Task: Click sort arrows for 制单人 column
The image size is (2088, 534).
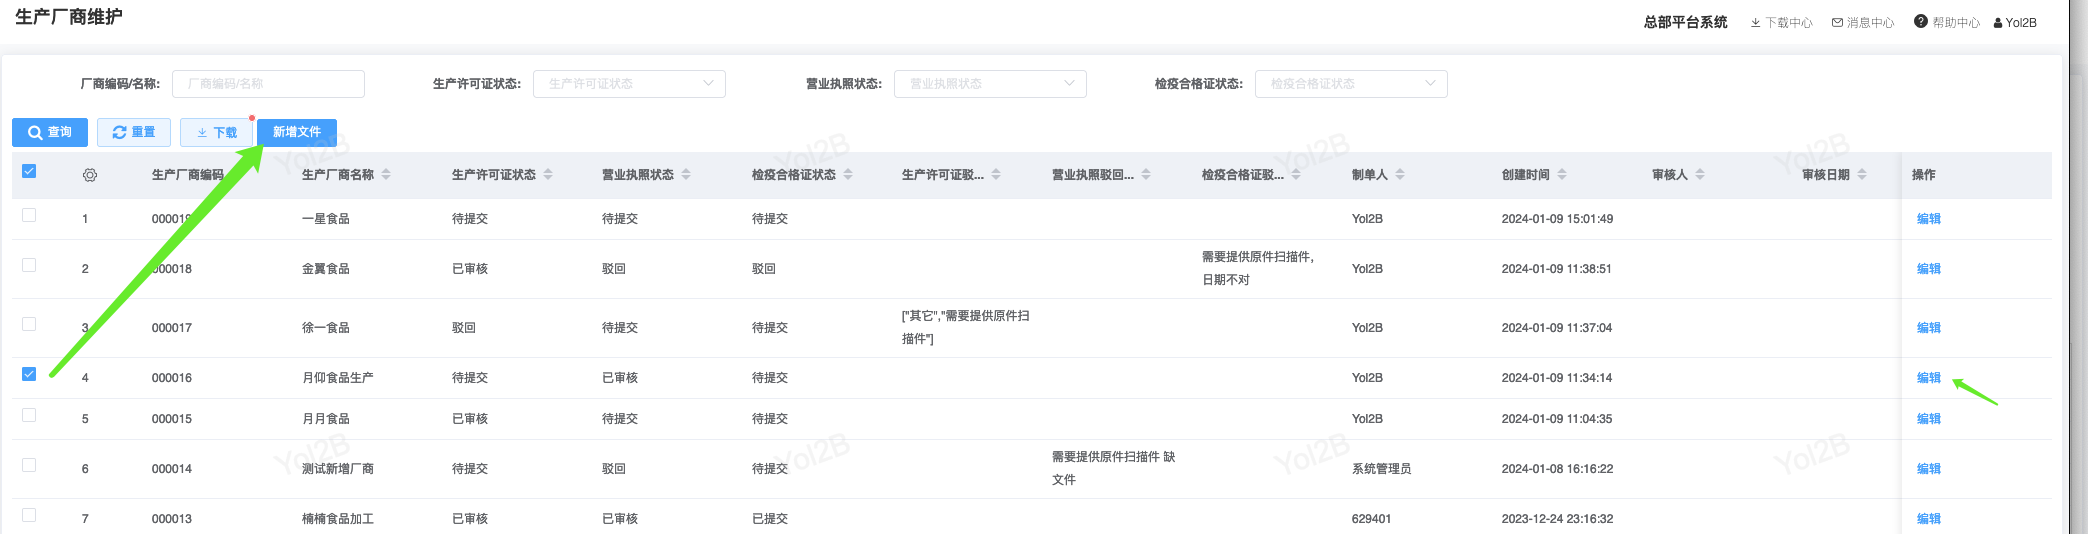Action: (x=1400, y=175)
